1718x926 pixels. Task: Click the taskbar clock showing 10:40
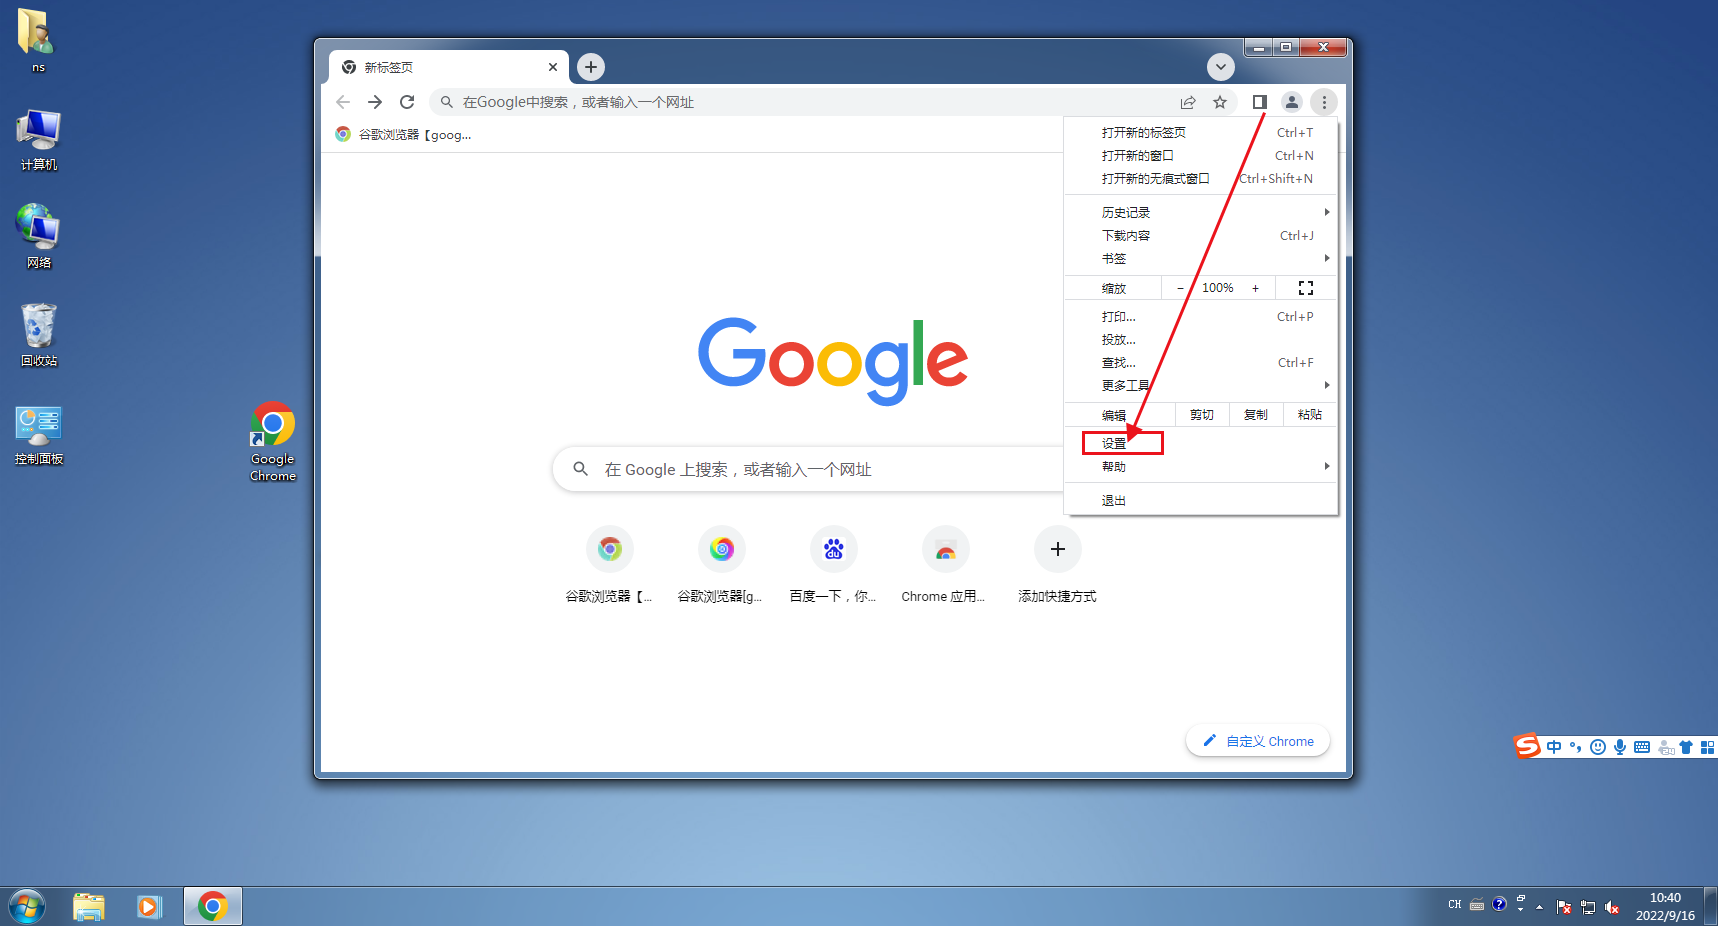tap(1665, 906)
